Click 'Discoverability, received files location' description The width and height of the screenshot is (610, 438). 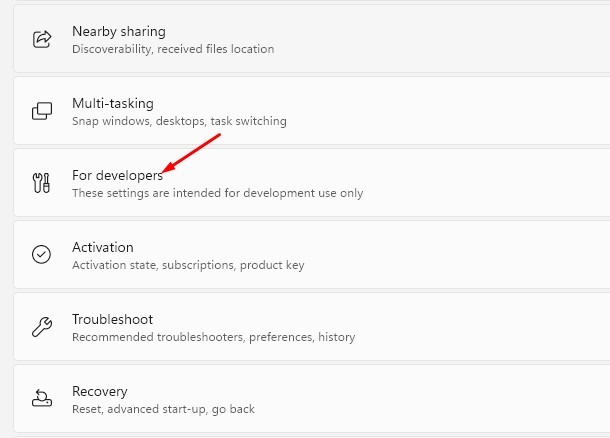tap(173, 49)
